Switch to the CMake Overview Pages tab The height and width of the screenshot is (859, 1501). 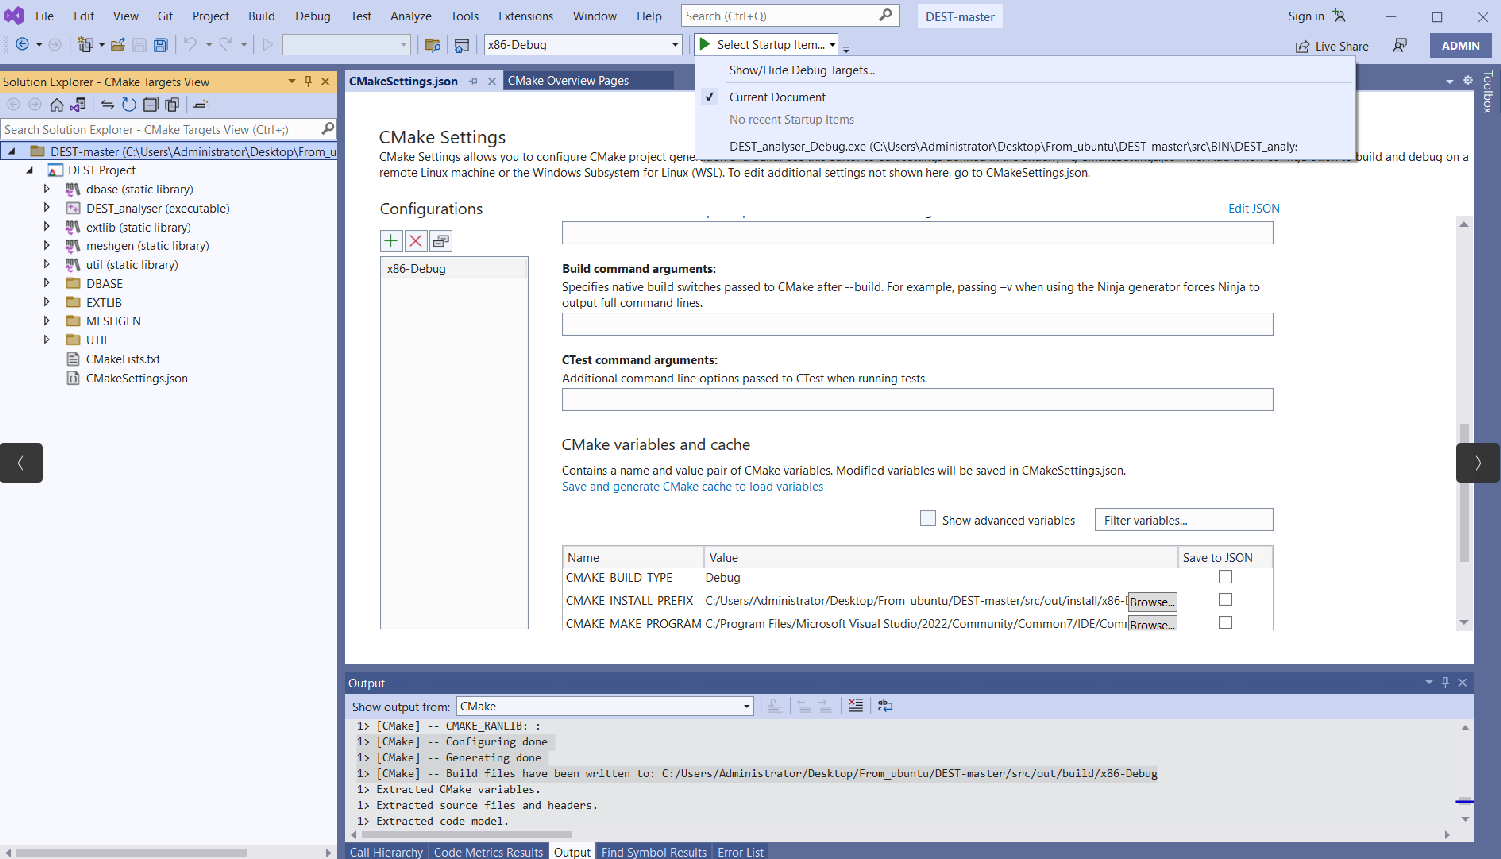click(568, 81)
